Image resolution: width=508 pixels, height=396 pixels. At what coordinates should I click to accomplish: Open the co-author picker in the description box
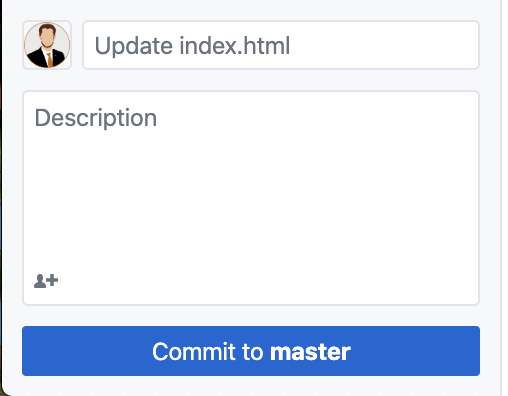tap(46, 281)
